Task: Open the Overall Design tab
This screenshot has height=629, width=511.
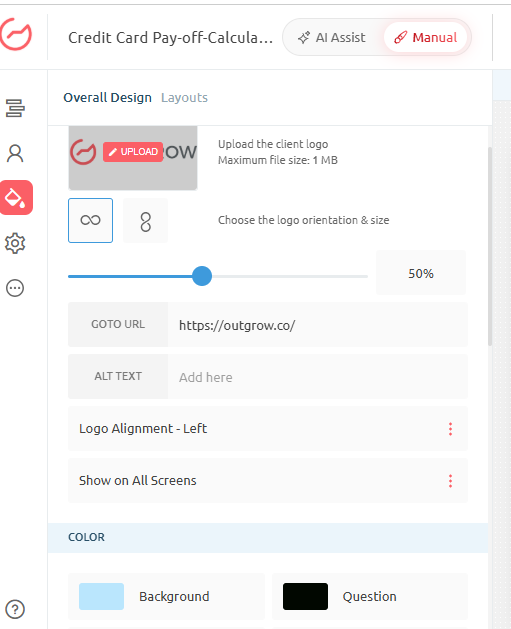Action: click(107, 97)
